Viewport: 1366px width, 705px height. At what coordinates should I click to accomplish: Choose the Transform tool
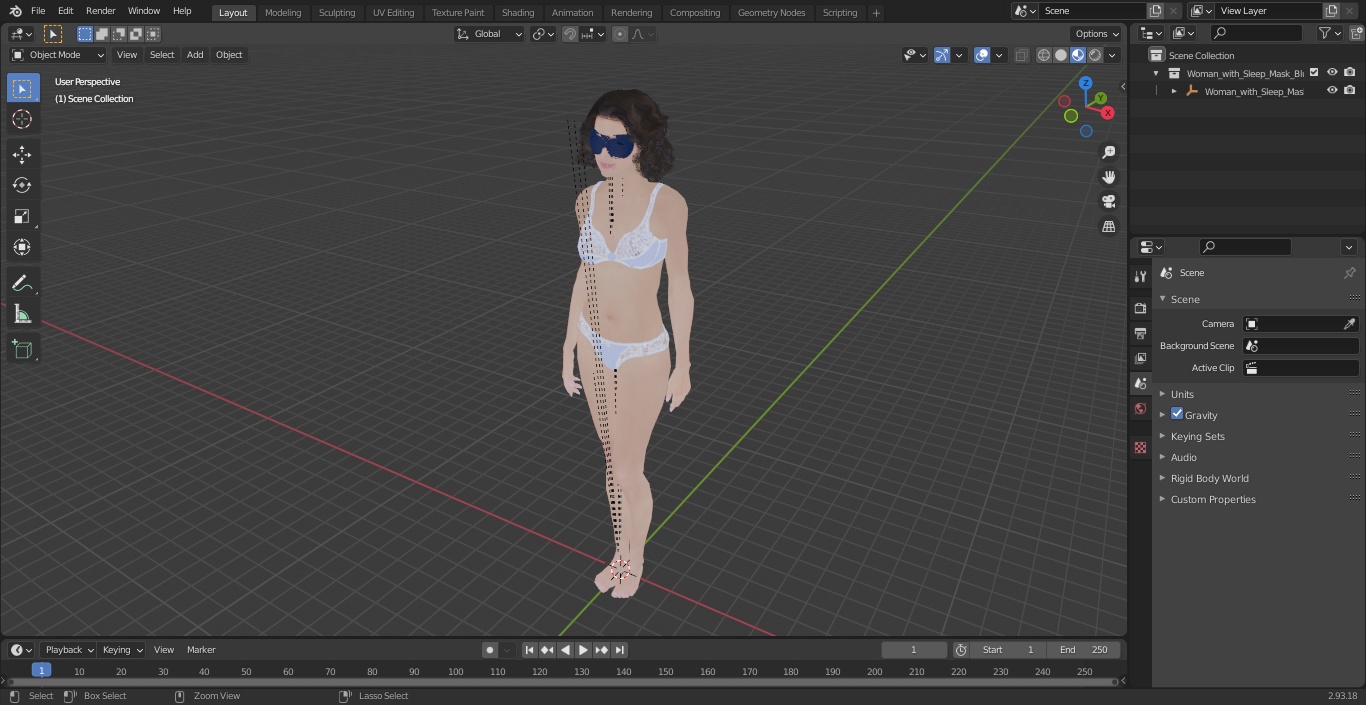[22, 247]
